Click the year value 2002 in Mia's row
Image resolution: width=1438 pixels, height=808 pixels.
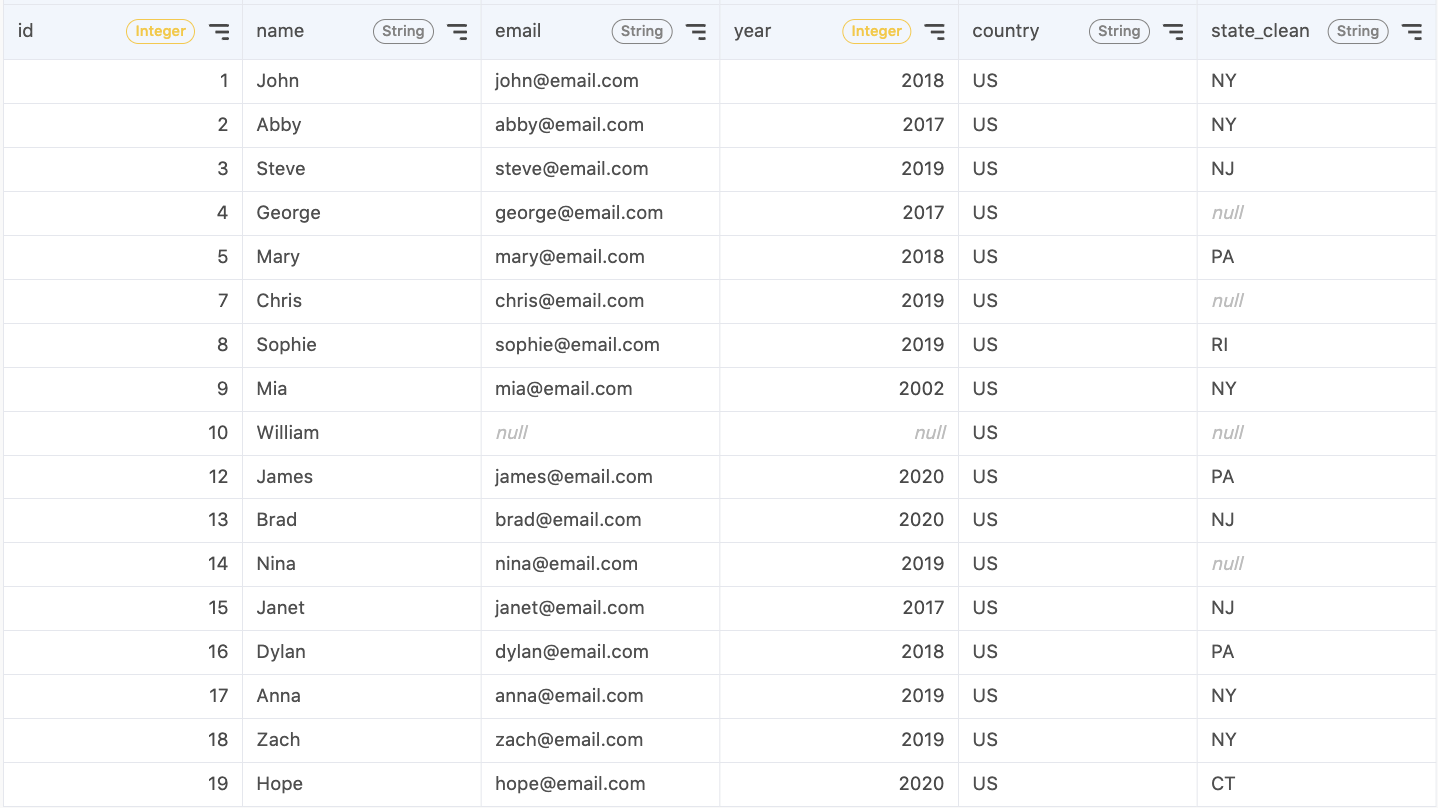[x=921, y=389]
